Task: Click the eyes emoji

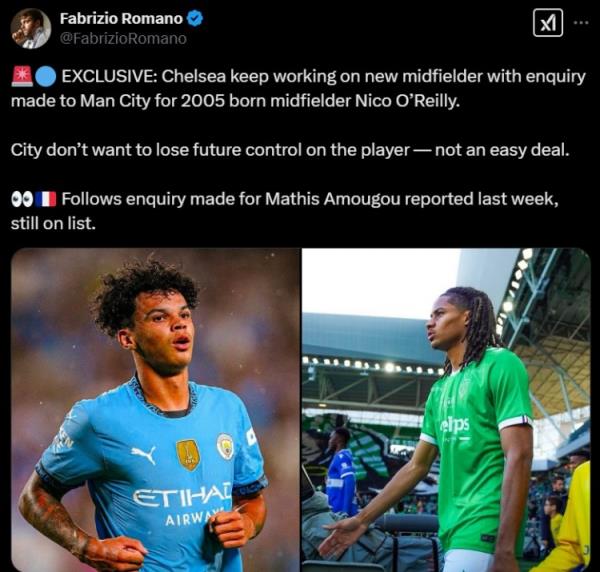Action: pos(22,199)
